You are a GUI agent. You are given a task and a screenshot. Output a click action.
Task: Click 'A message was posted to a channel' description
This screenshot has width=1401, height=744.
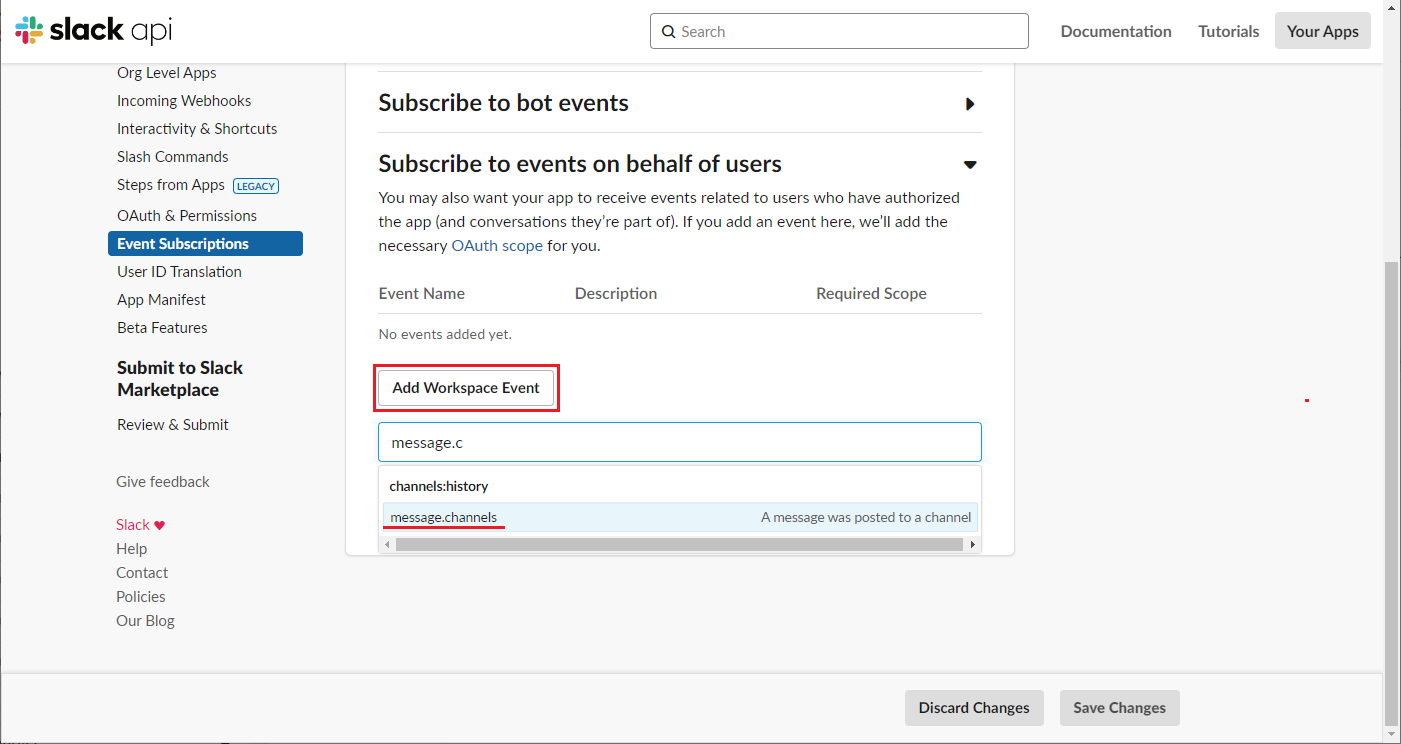pos(866,517)
